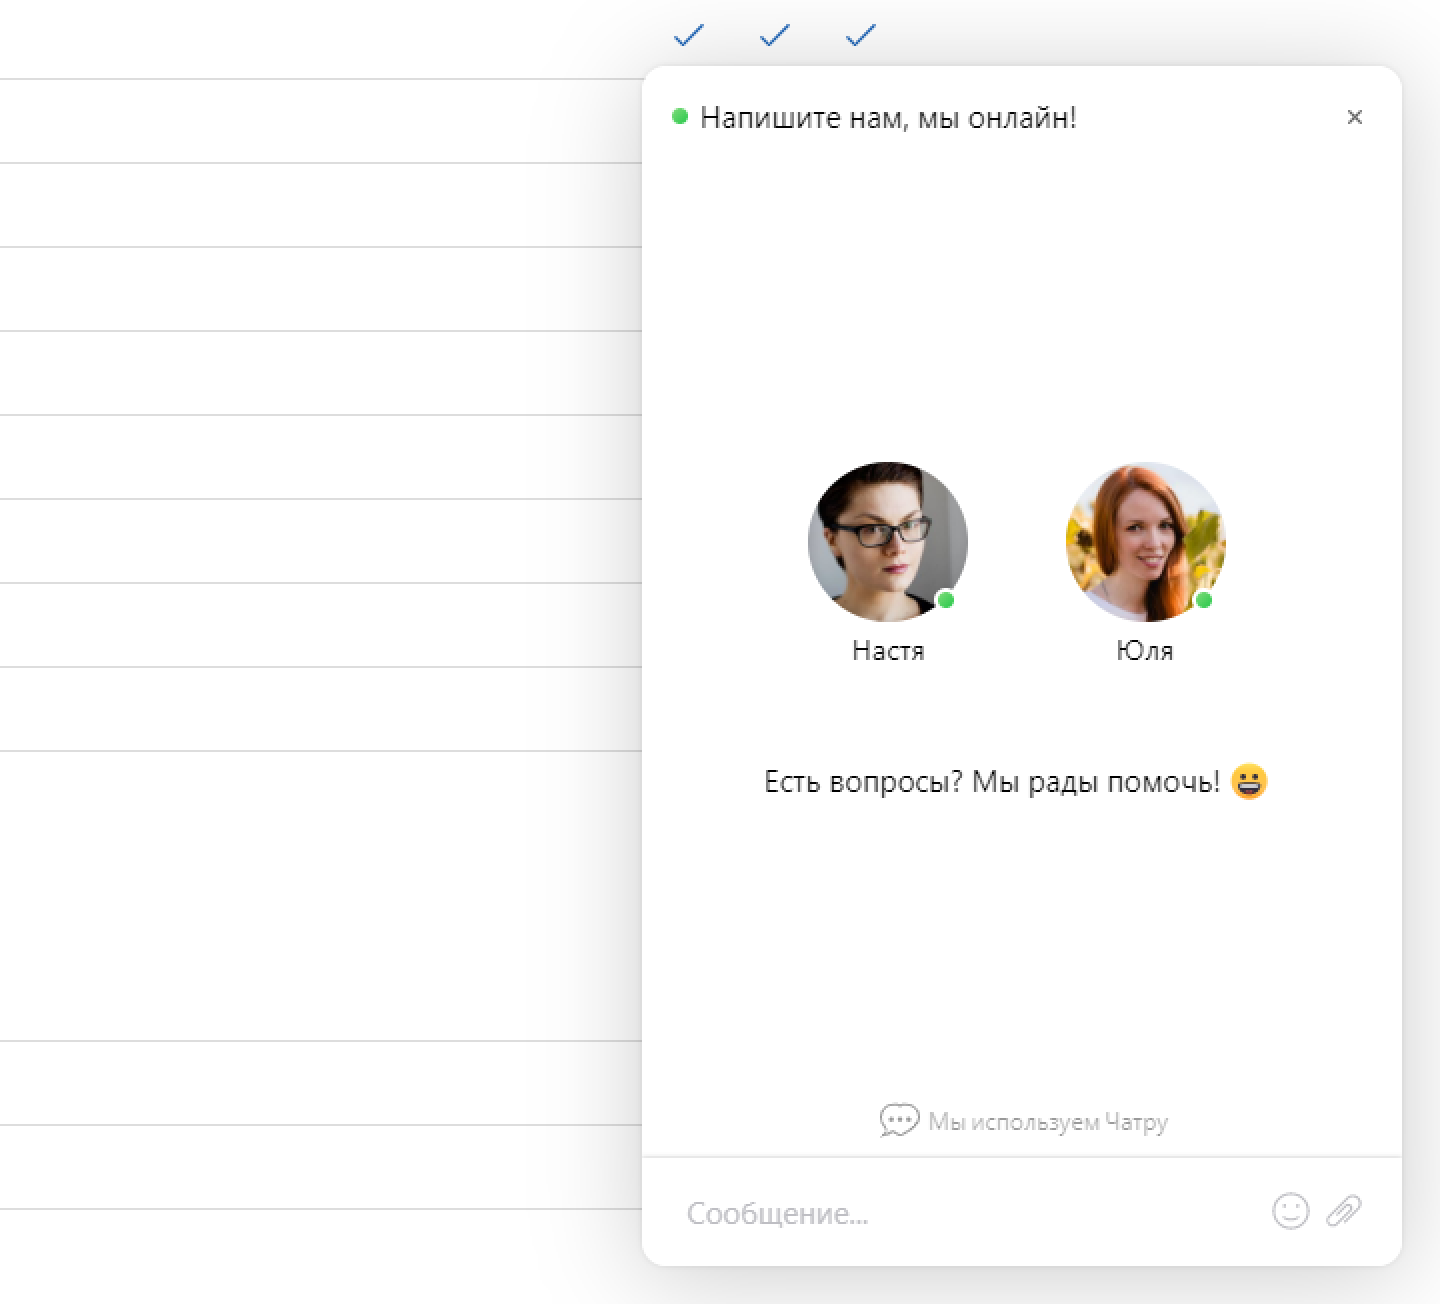Select Настя's avatar photo
The height and width of the screenshot is (1304, 1440).
click(x=888, y=541)
